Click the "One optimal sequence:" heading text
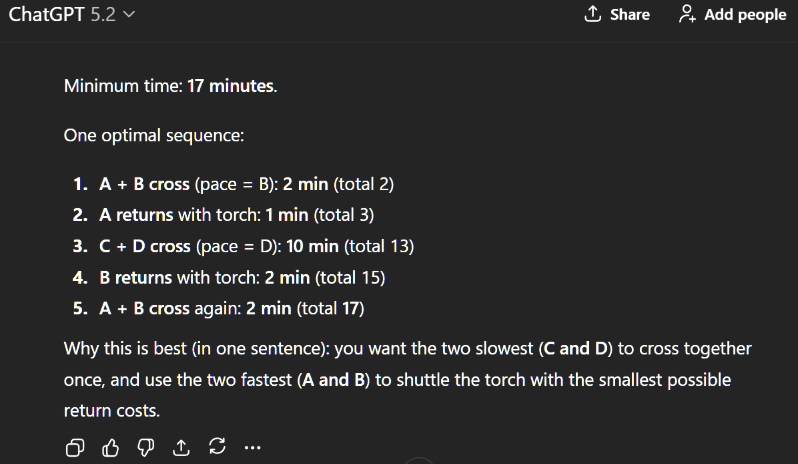Viewport: 798px width, 464px height. [154, 136]
